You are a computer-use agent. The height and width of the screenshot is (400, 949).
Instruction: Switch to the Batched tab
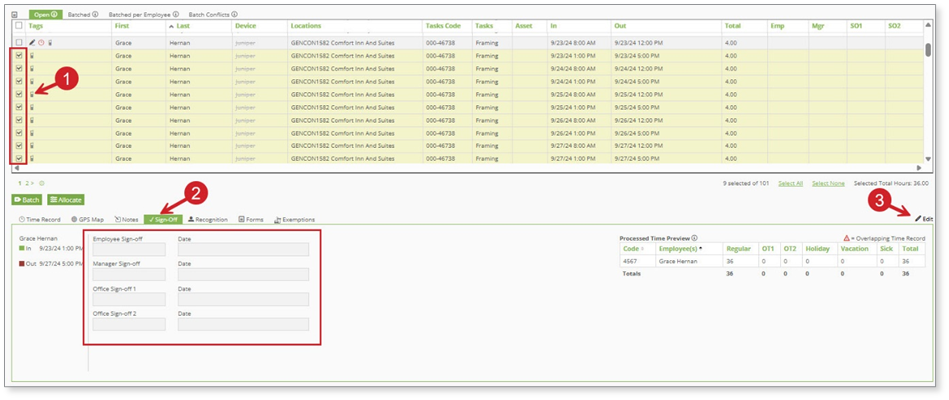tap(80, 15)
